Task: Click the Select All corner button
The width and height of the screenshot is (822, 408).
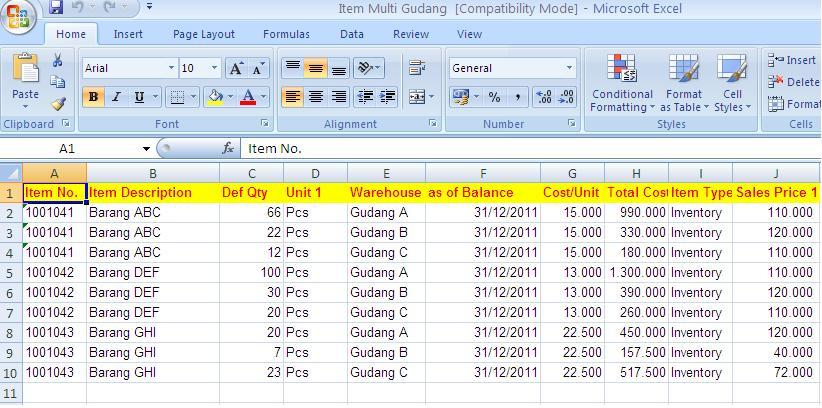Action: point(11,173)
